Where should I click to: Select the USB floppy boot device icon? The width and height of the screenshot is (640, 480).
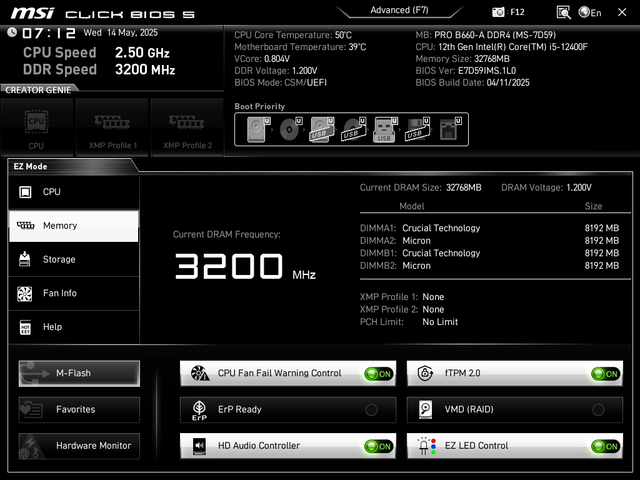(x=417, y=129)
